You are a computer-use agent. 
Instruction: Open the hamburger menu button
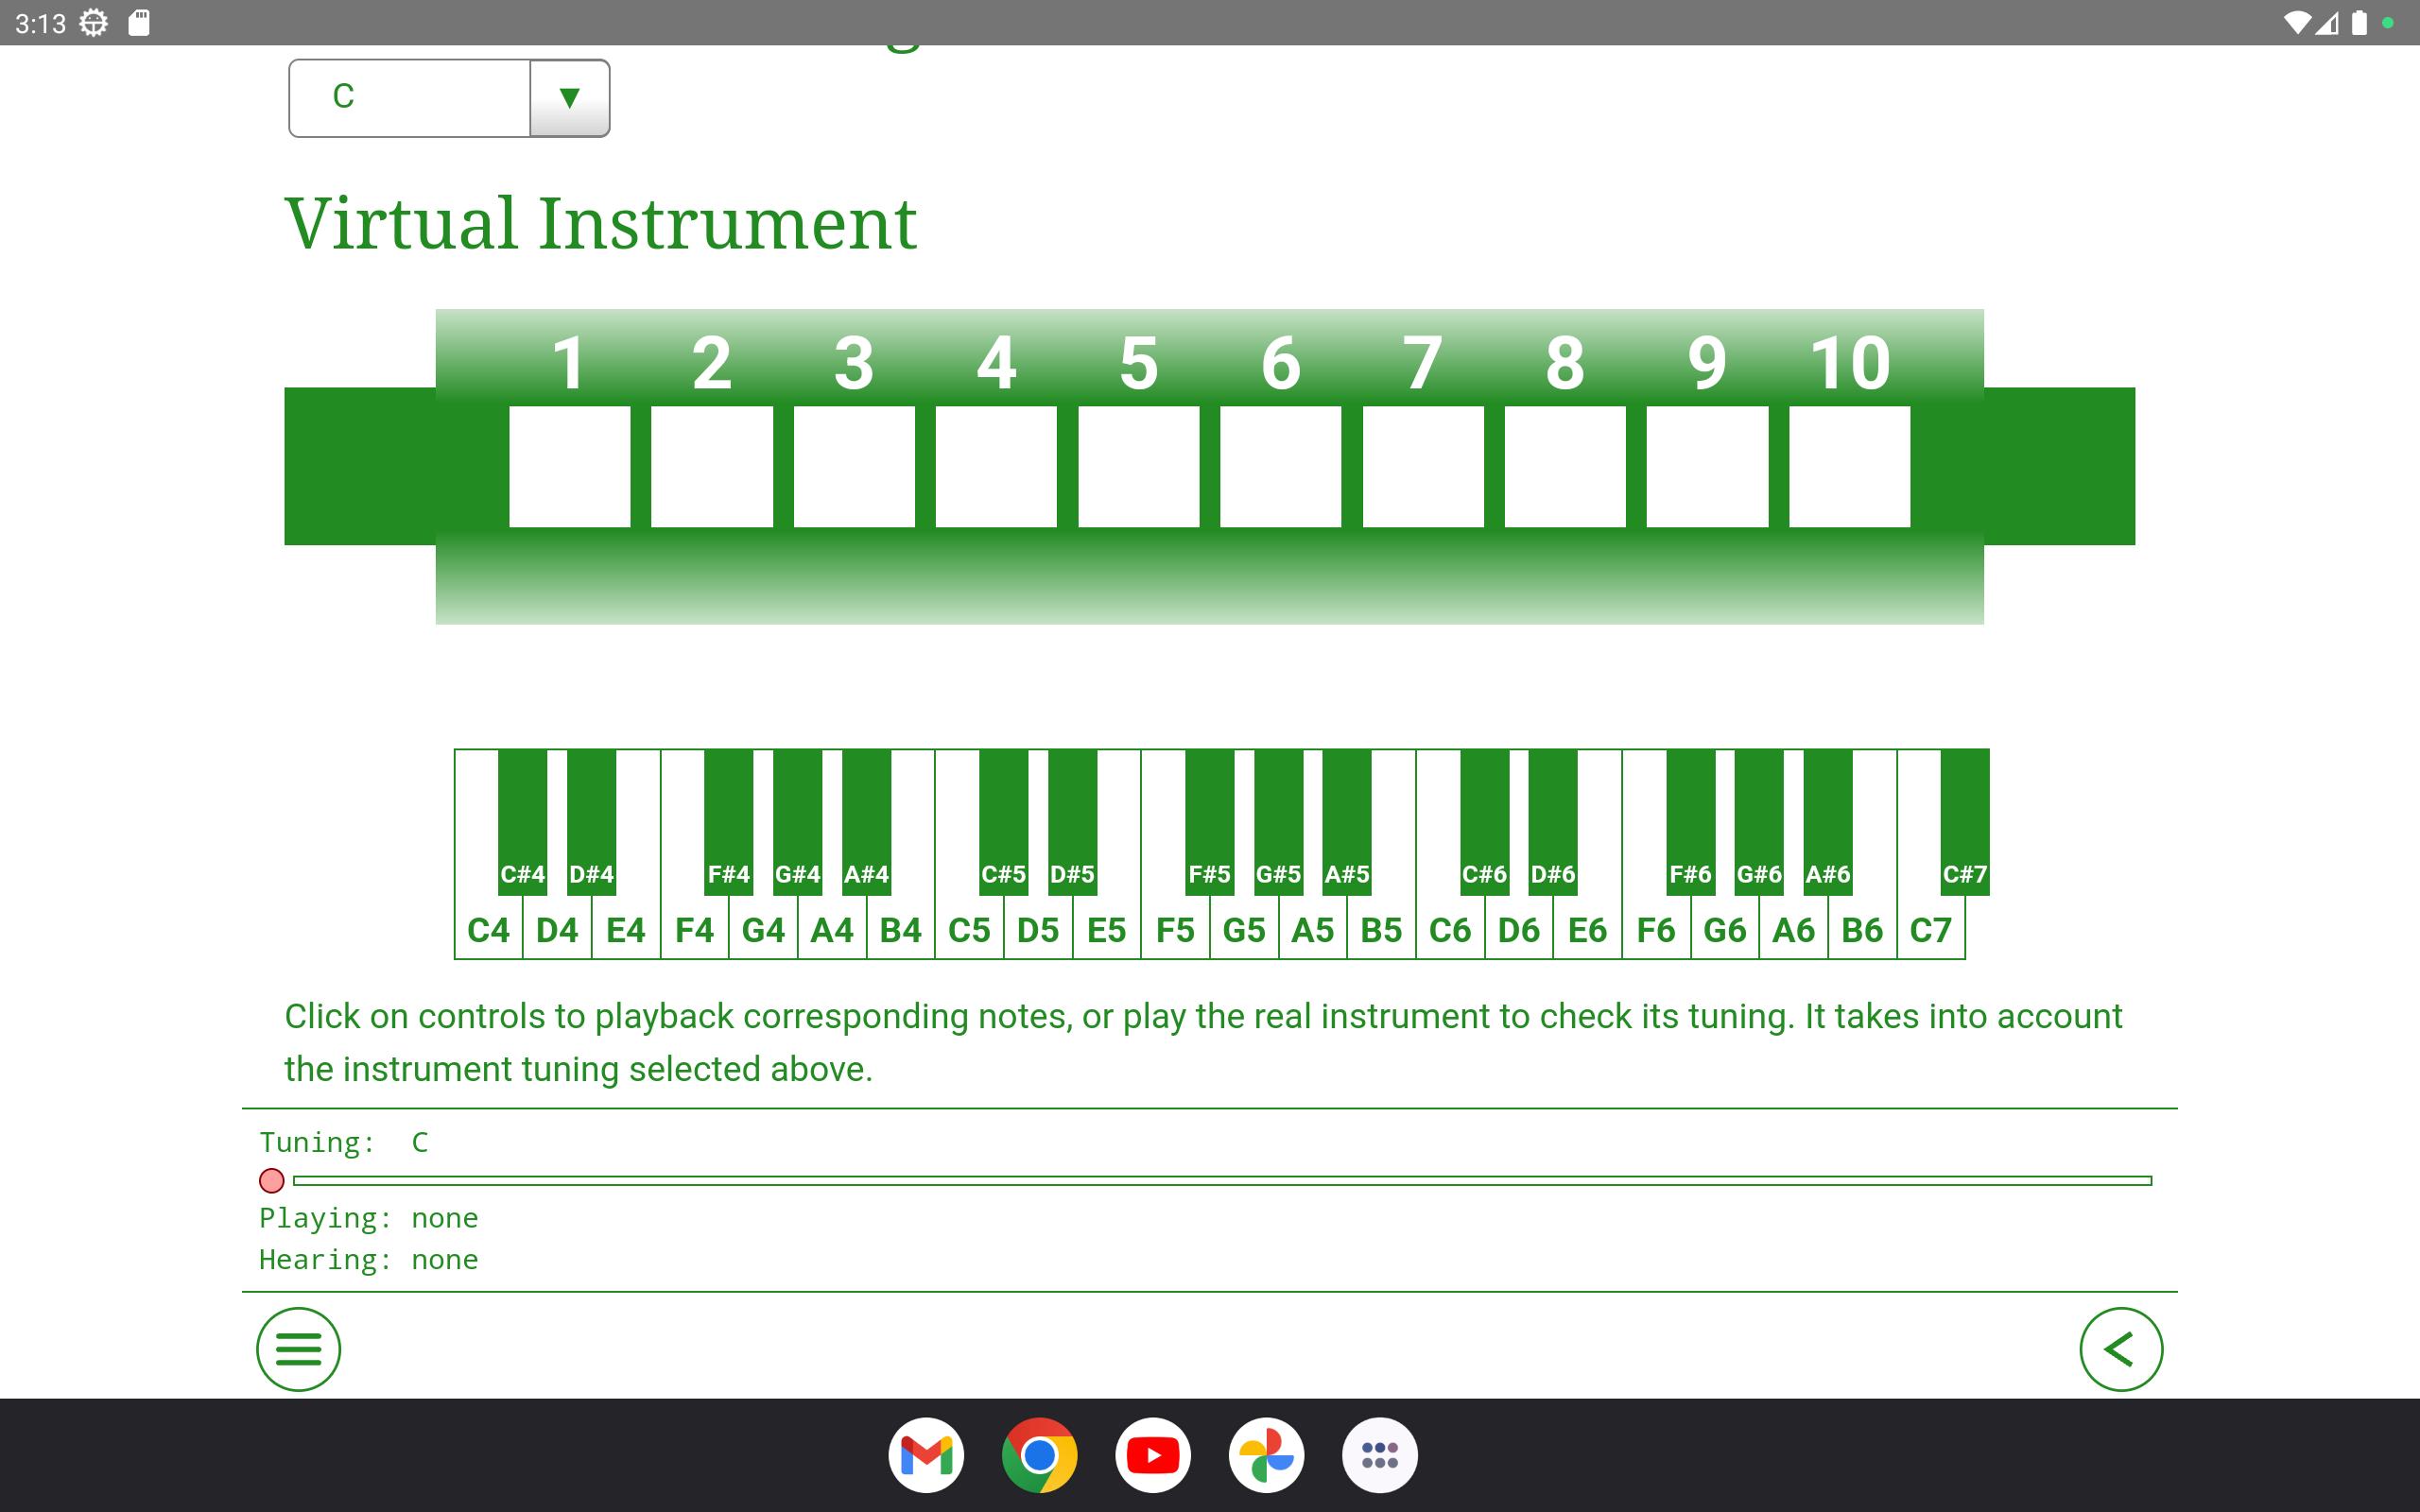(298, 1349)
